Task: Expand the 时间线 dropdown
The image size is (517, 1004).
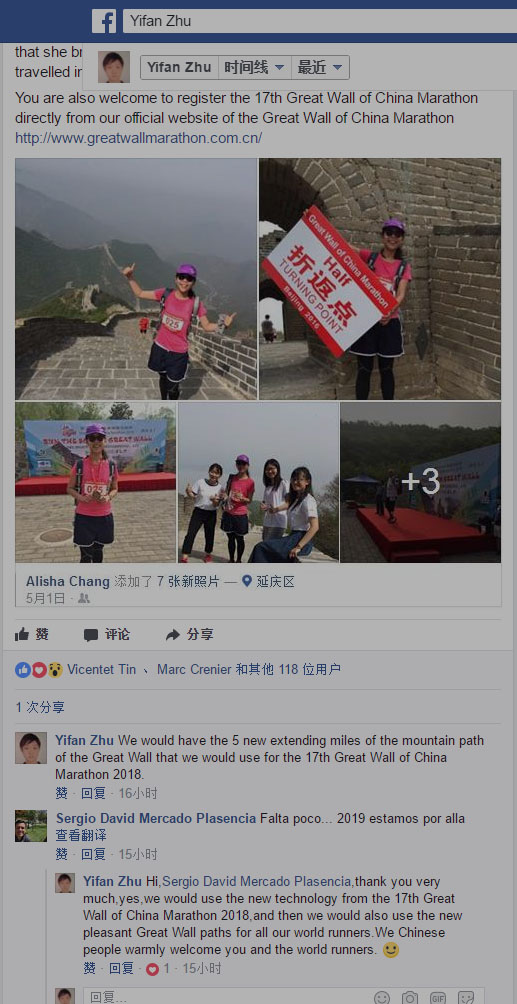Action: 255,67
